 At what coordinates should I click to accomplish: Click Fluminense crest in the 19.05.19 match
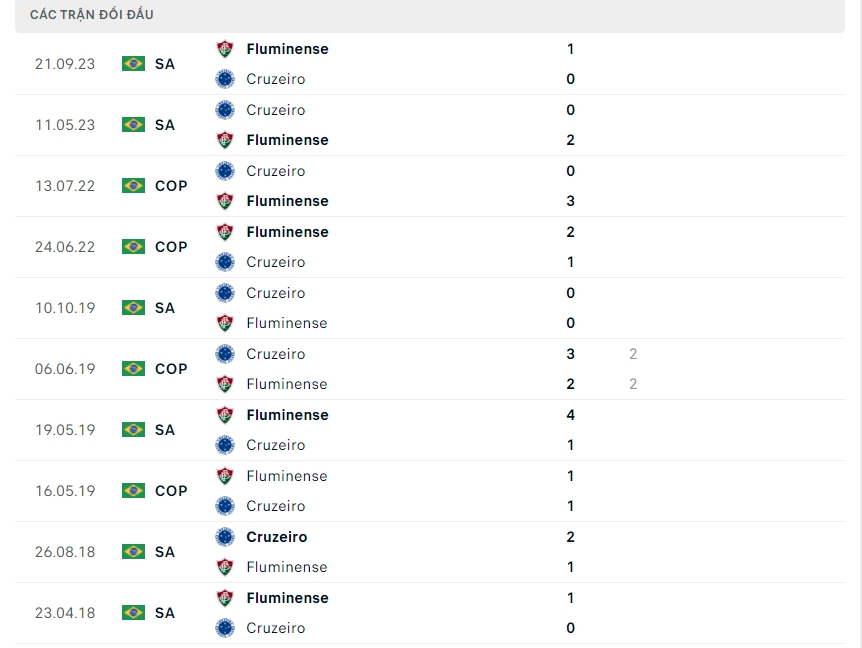(x=225, y=415)
